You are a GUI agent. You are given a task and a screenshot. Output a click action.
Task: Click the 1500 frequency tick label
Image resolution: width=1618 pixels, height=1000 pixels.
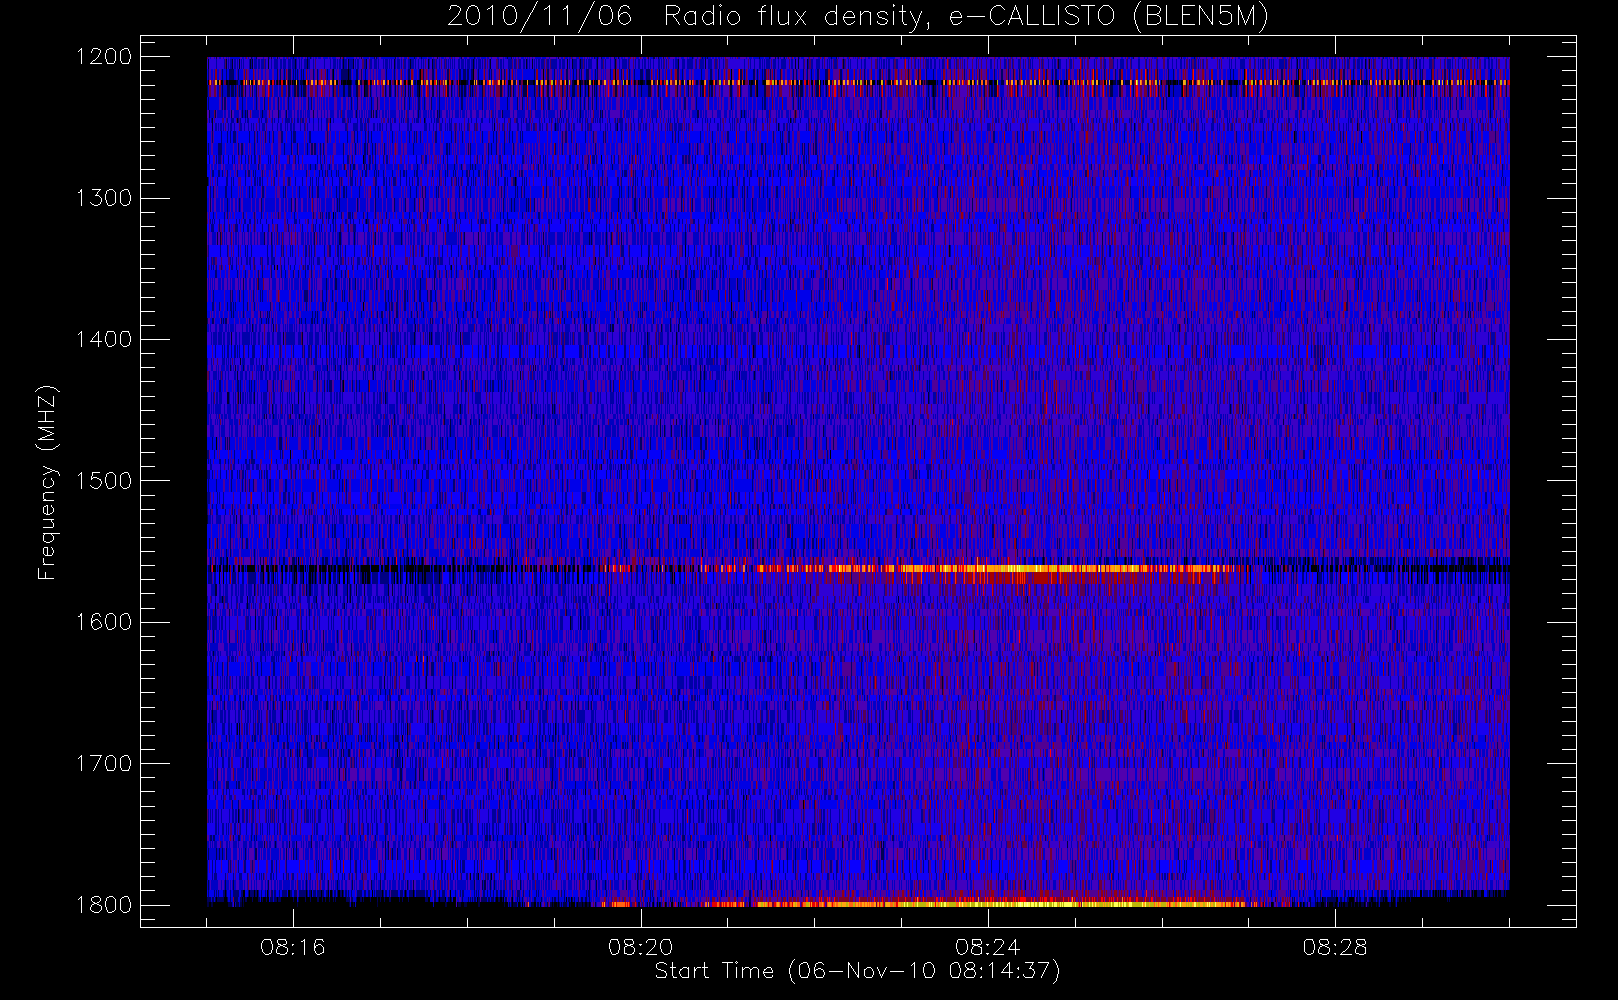coord(104,481)
